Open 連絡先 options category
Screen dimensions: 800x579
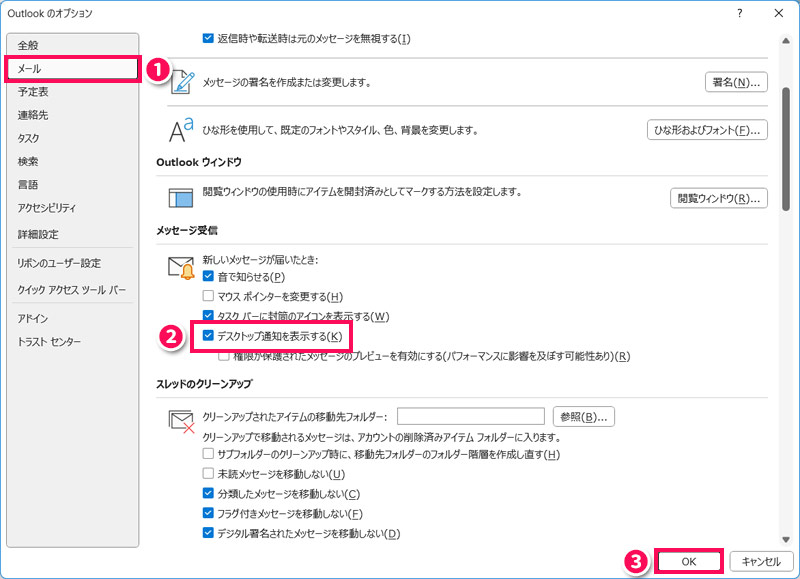pyautogui.click(x=72, y=115)
